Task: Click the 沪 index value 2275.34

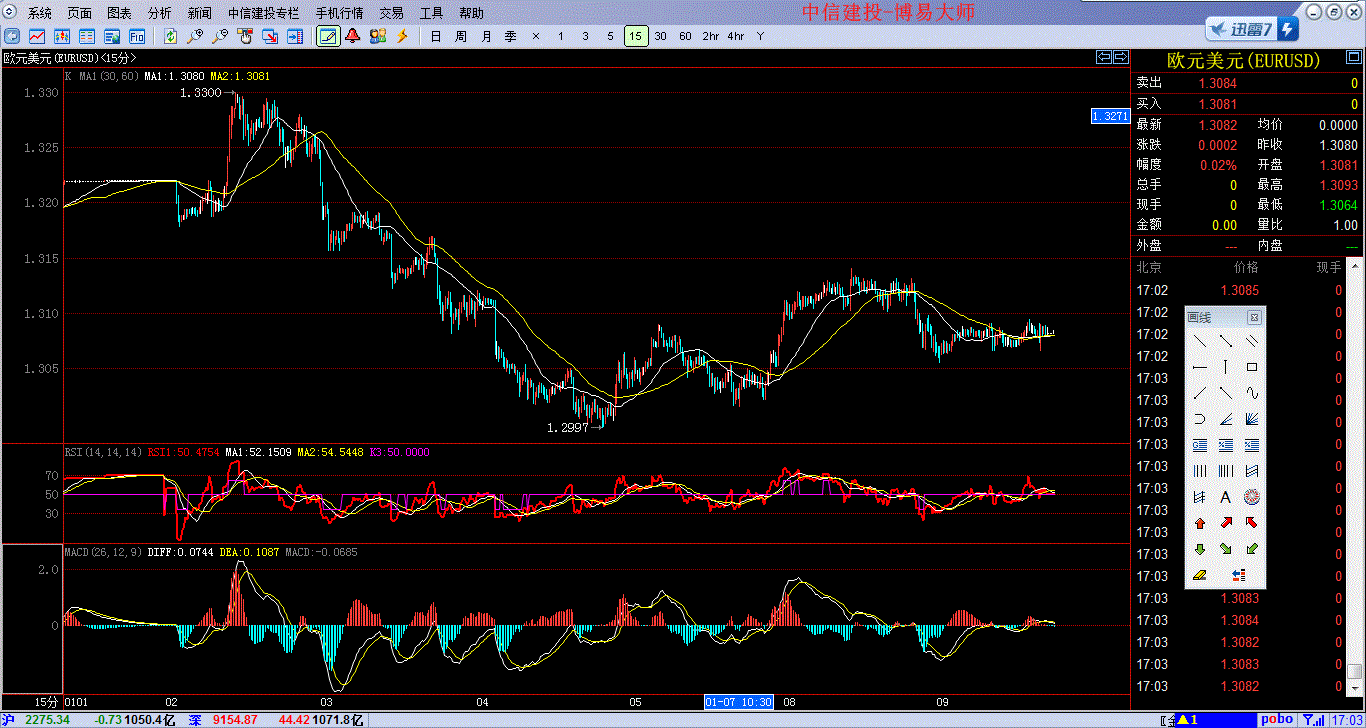Action: coord(47,720)
